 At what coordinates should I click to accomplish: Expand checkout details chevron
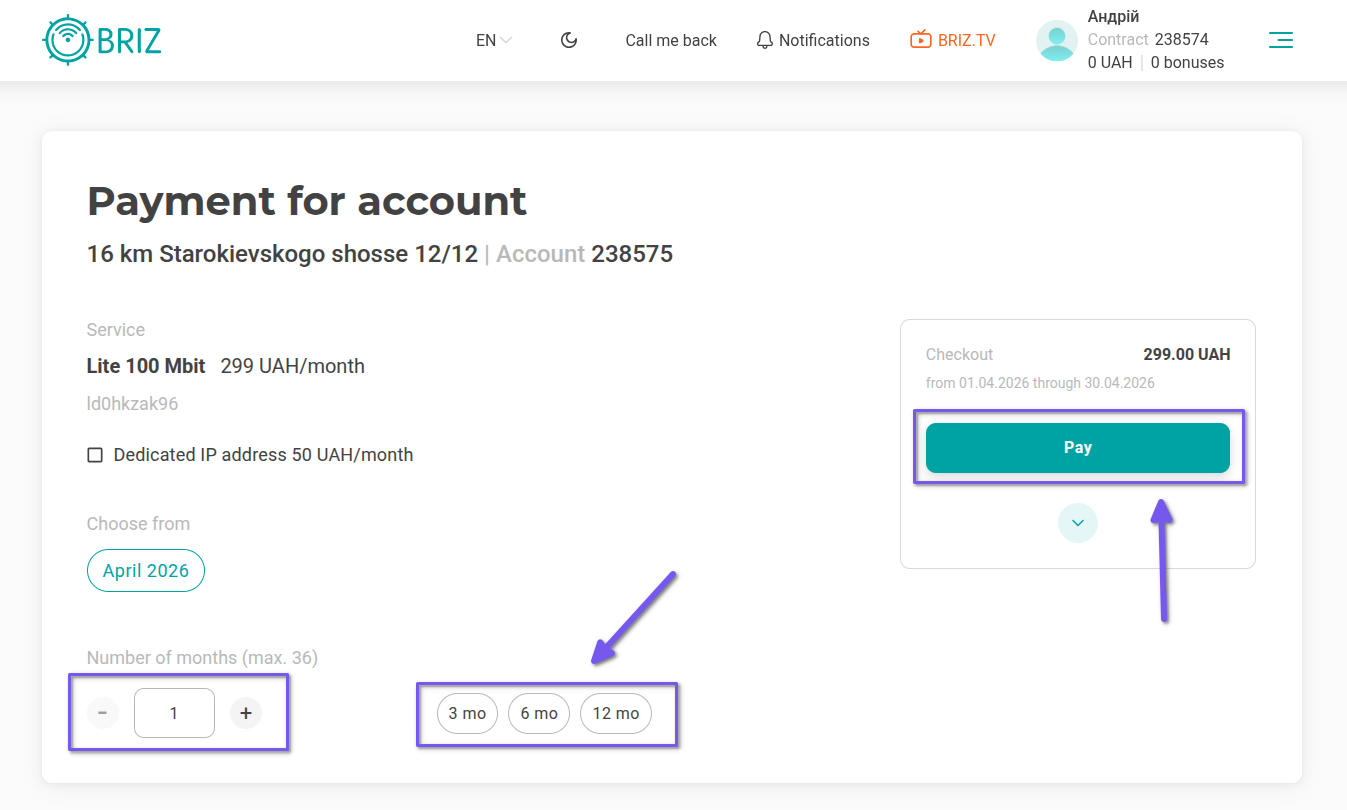pos(1078,523)
